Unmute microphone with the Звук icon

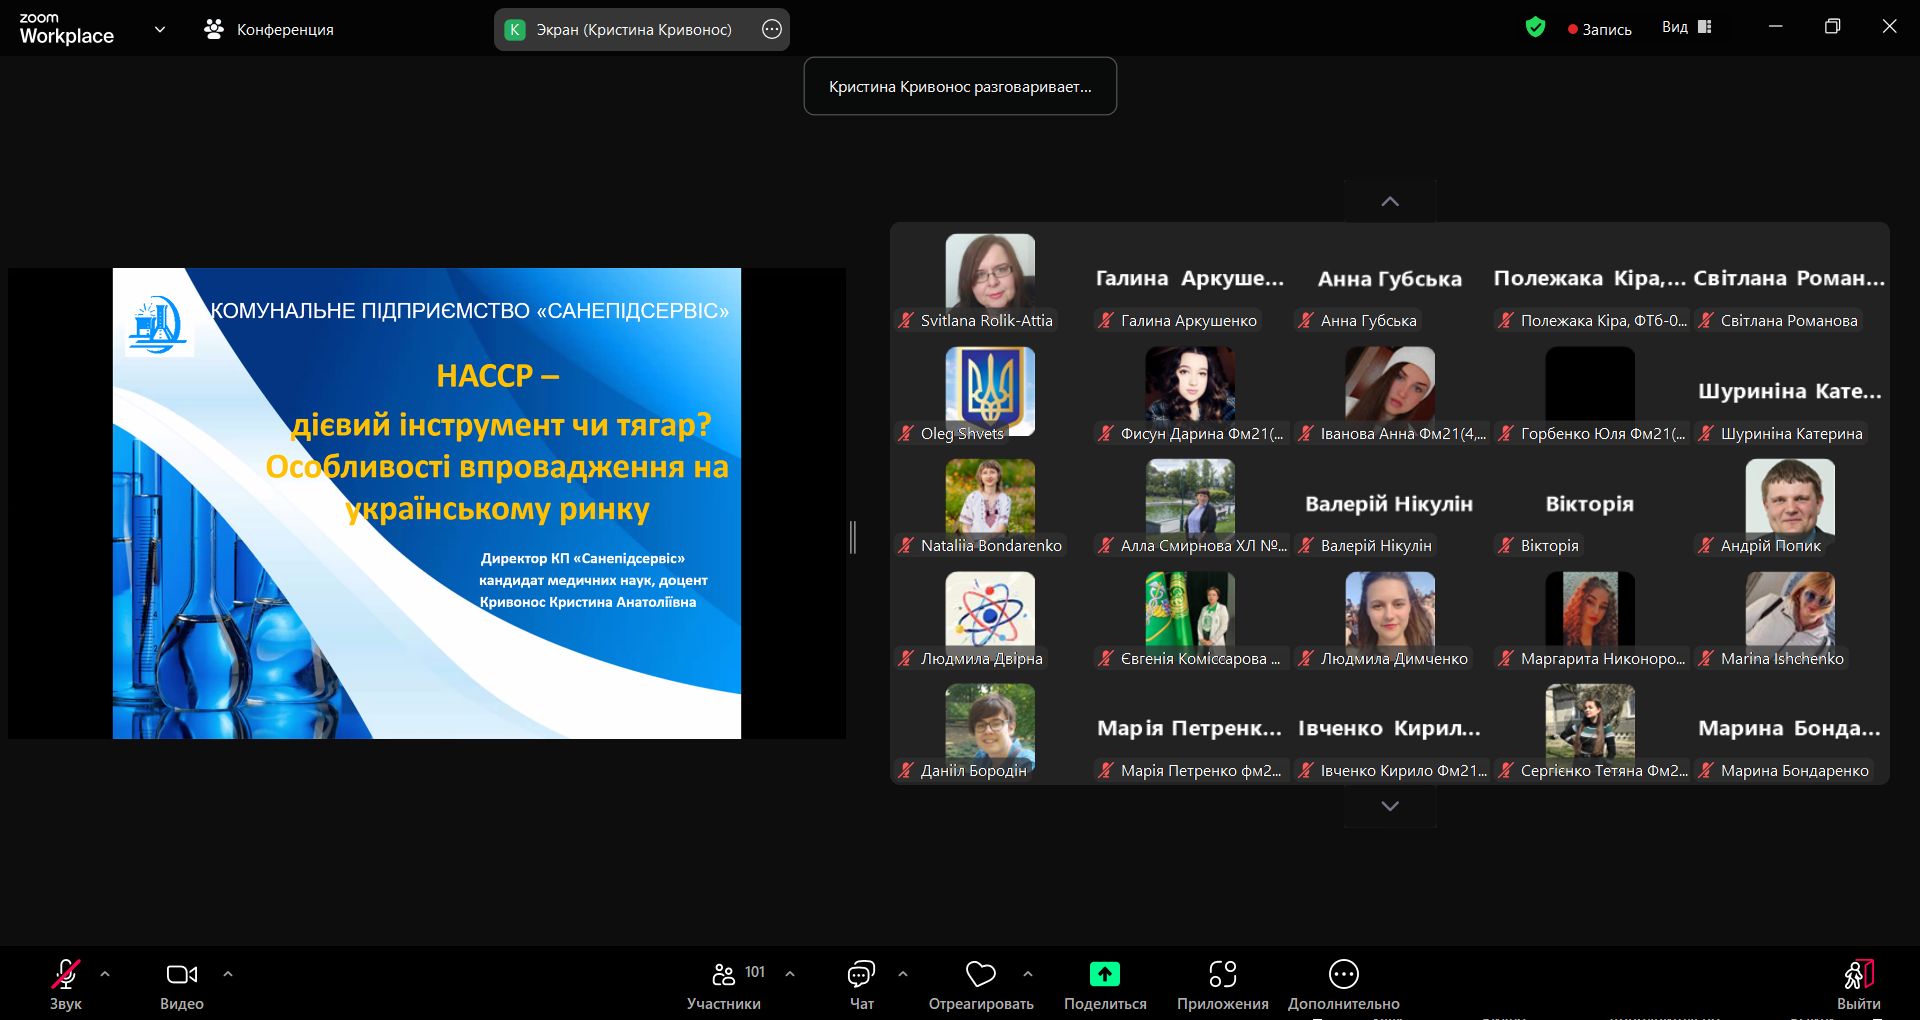[x=66, y=974]
